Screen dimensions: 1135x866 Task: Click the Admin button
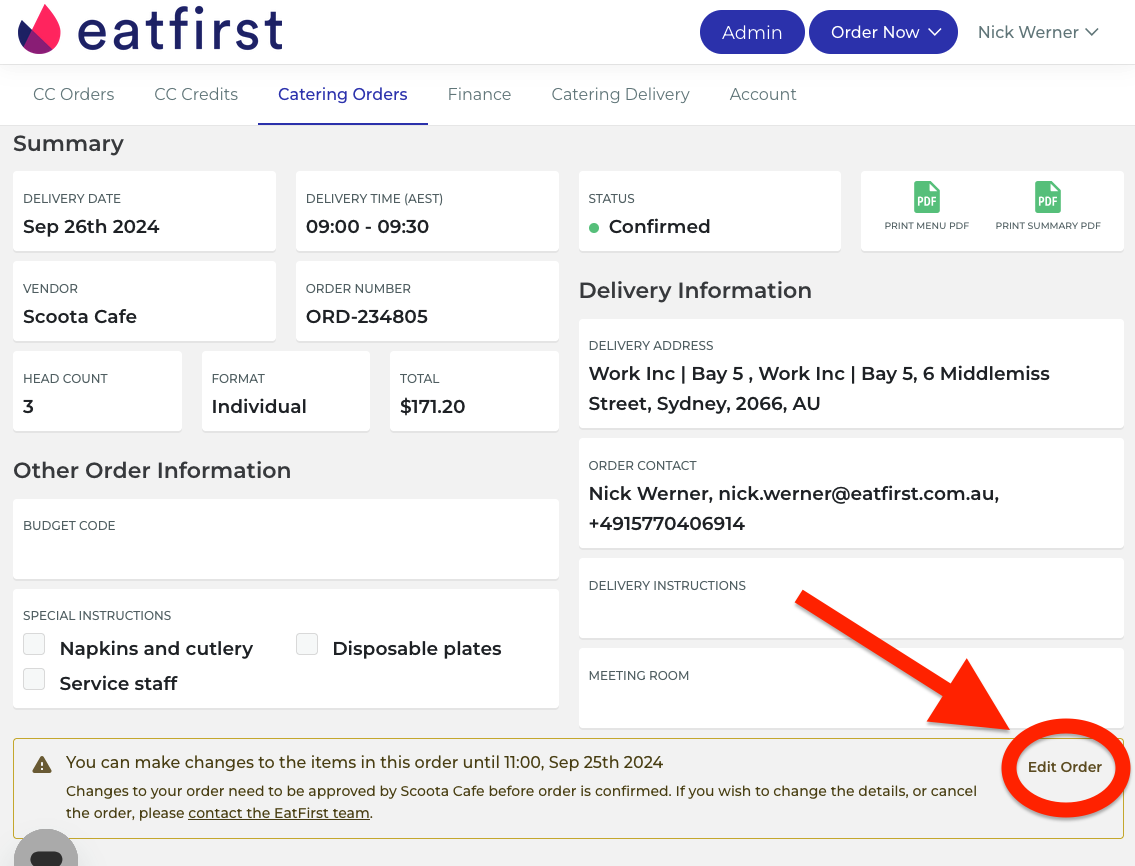pyautogui.click(x=752, y=32)
